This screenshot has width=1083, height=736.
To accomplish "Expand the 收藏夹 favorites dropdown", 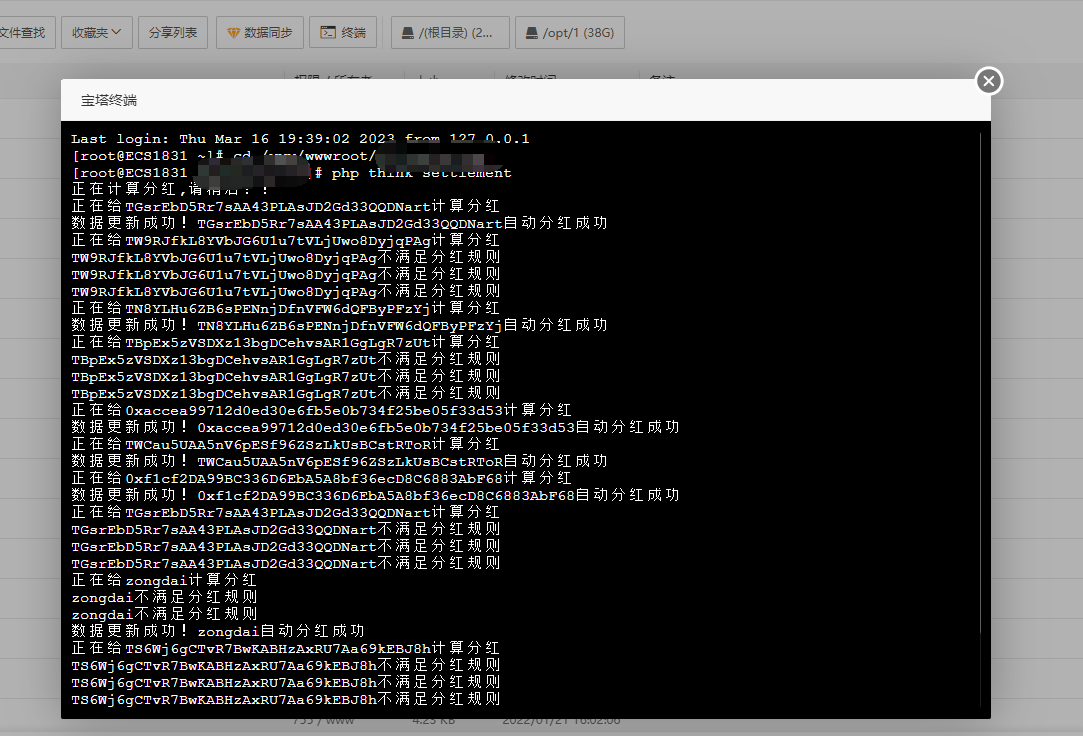I will click(x=97, y=32).
